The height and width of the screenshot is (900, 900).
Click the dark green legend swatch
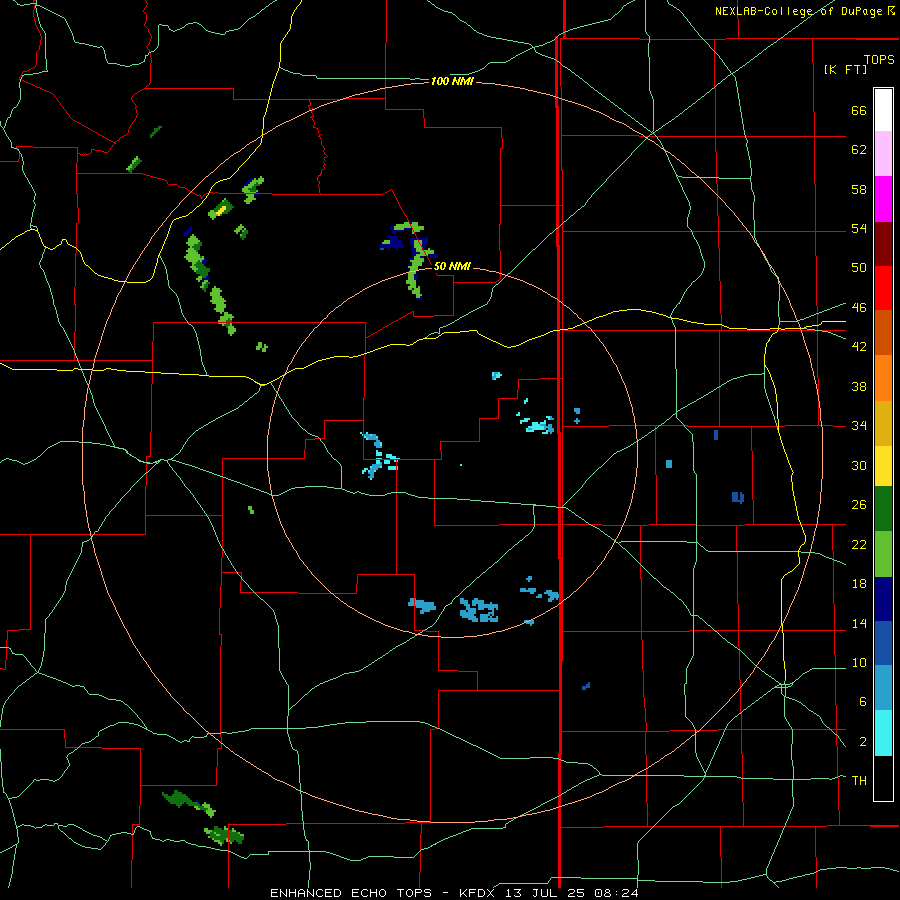pyautogui.click(x=883, y=509)
